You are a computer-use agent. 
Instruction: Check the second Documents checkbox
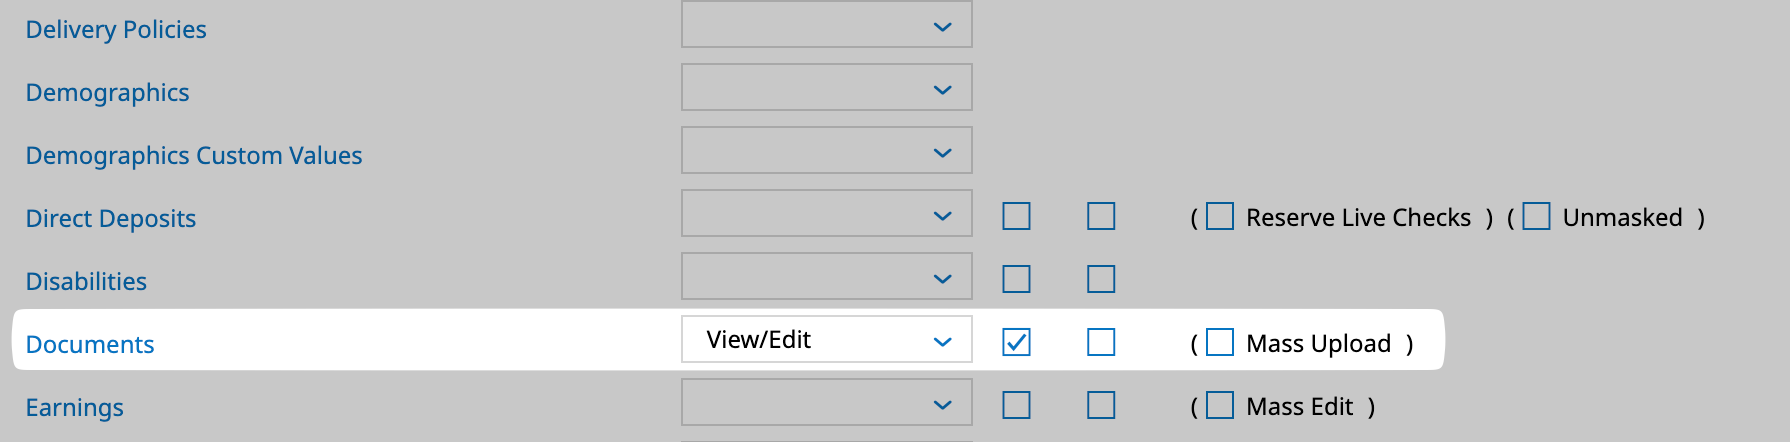coord(1101,342)
